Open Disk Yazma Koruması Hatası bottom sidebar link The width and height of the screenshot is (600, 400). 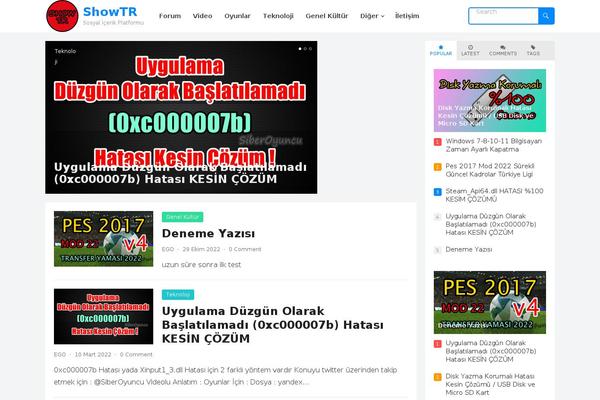(x=490, y=384)
